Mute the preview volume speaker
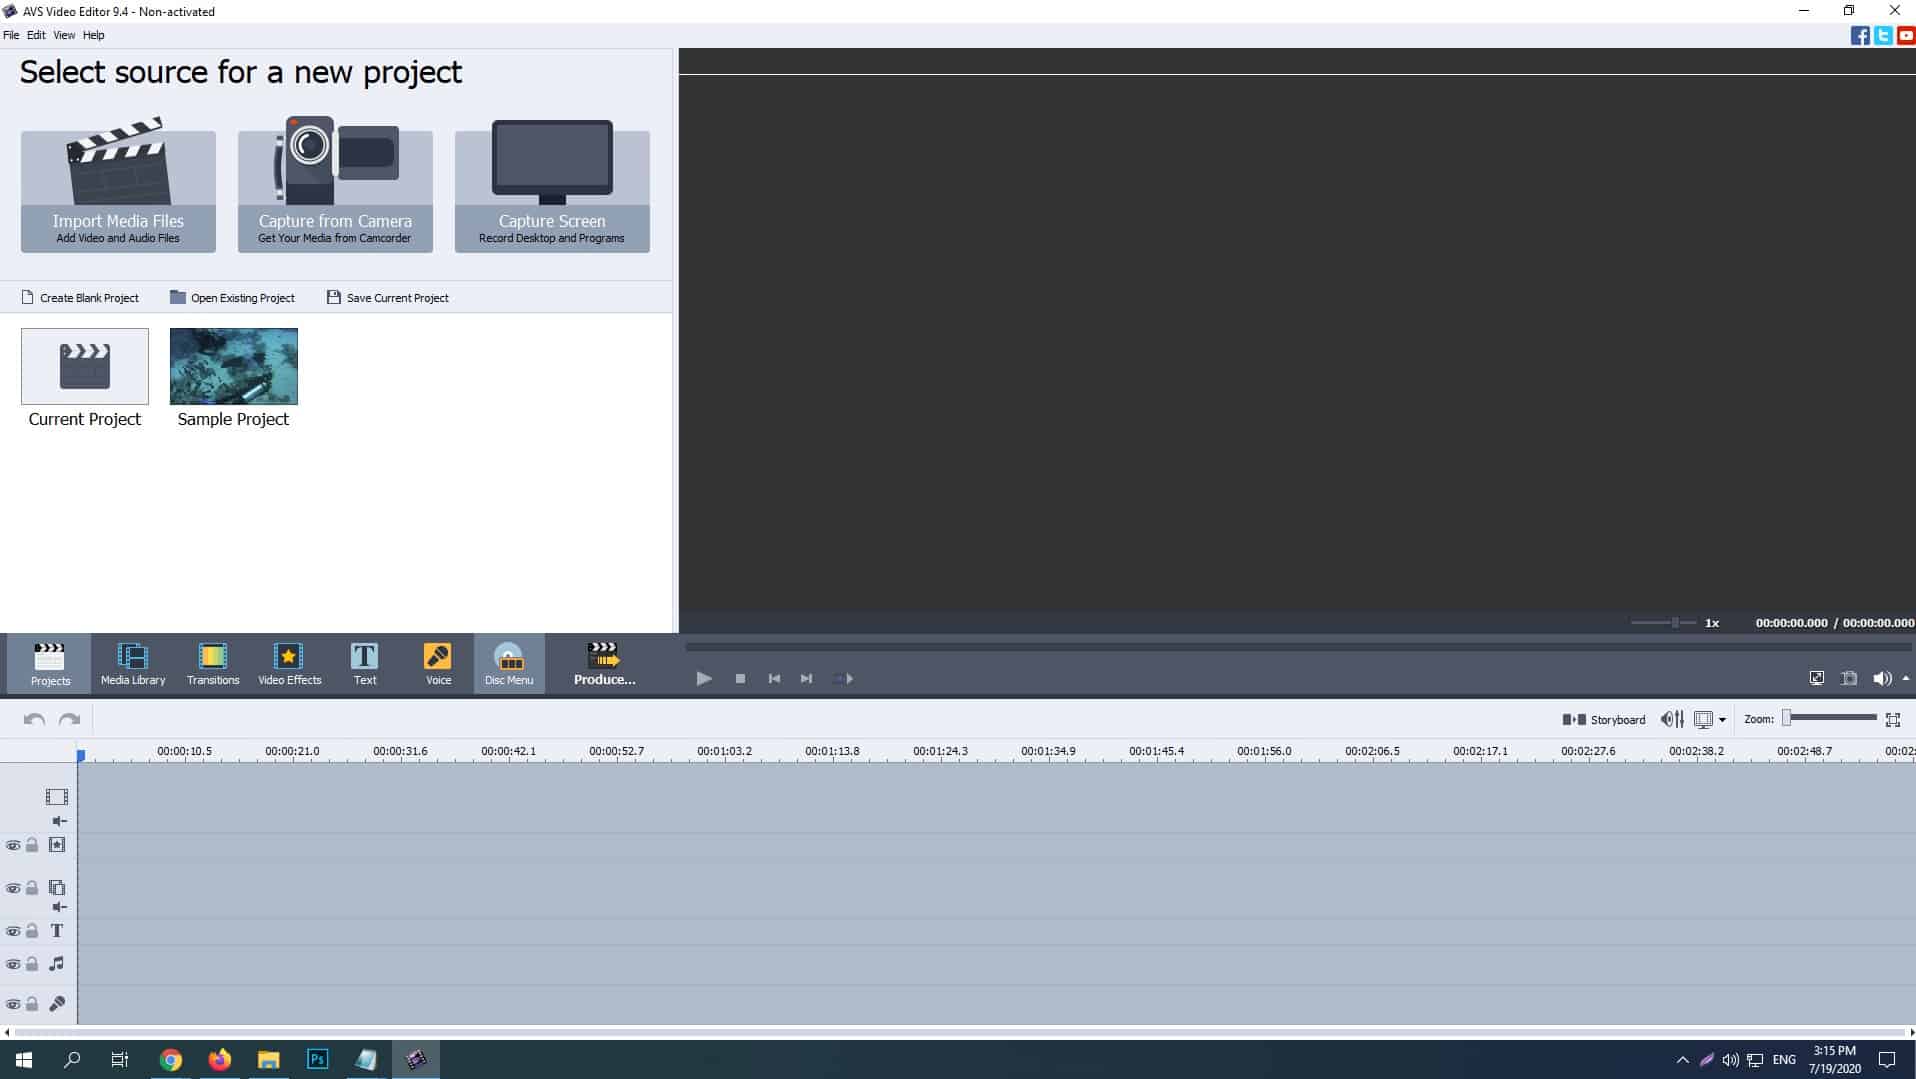Viewport: 1916px width, 1079px height. point(1881,678)
